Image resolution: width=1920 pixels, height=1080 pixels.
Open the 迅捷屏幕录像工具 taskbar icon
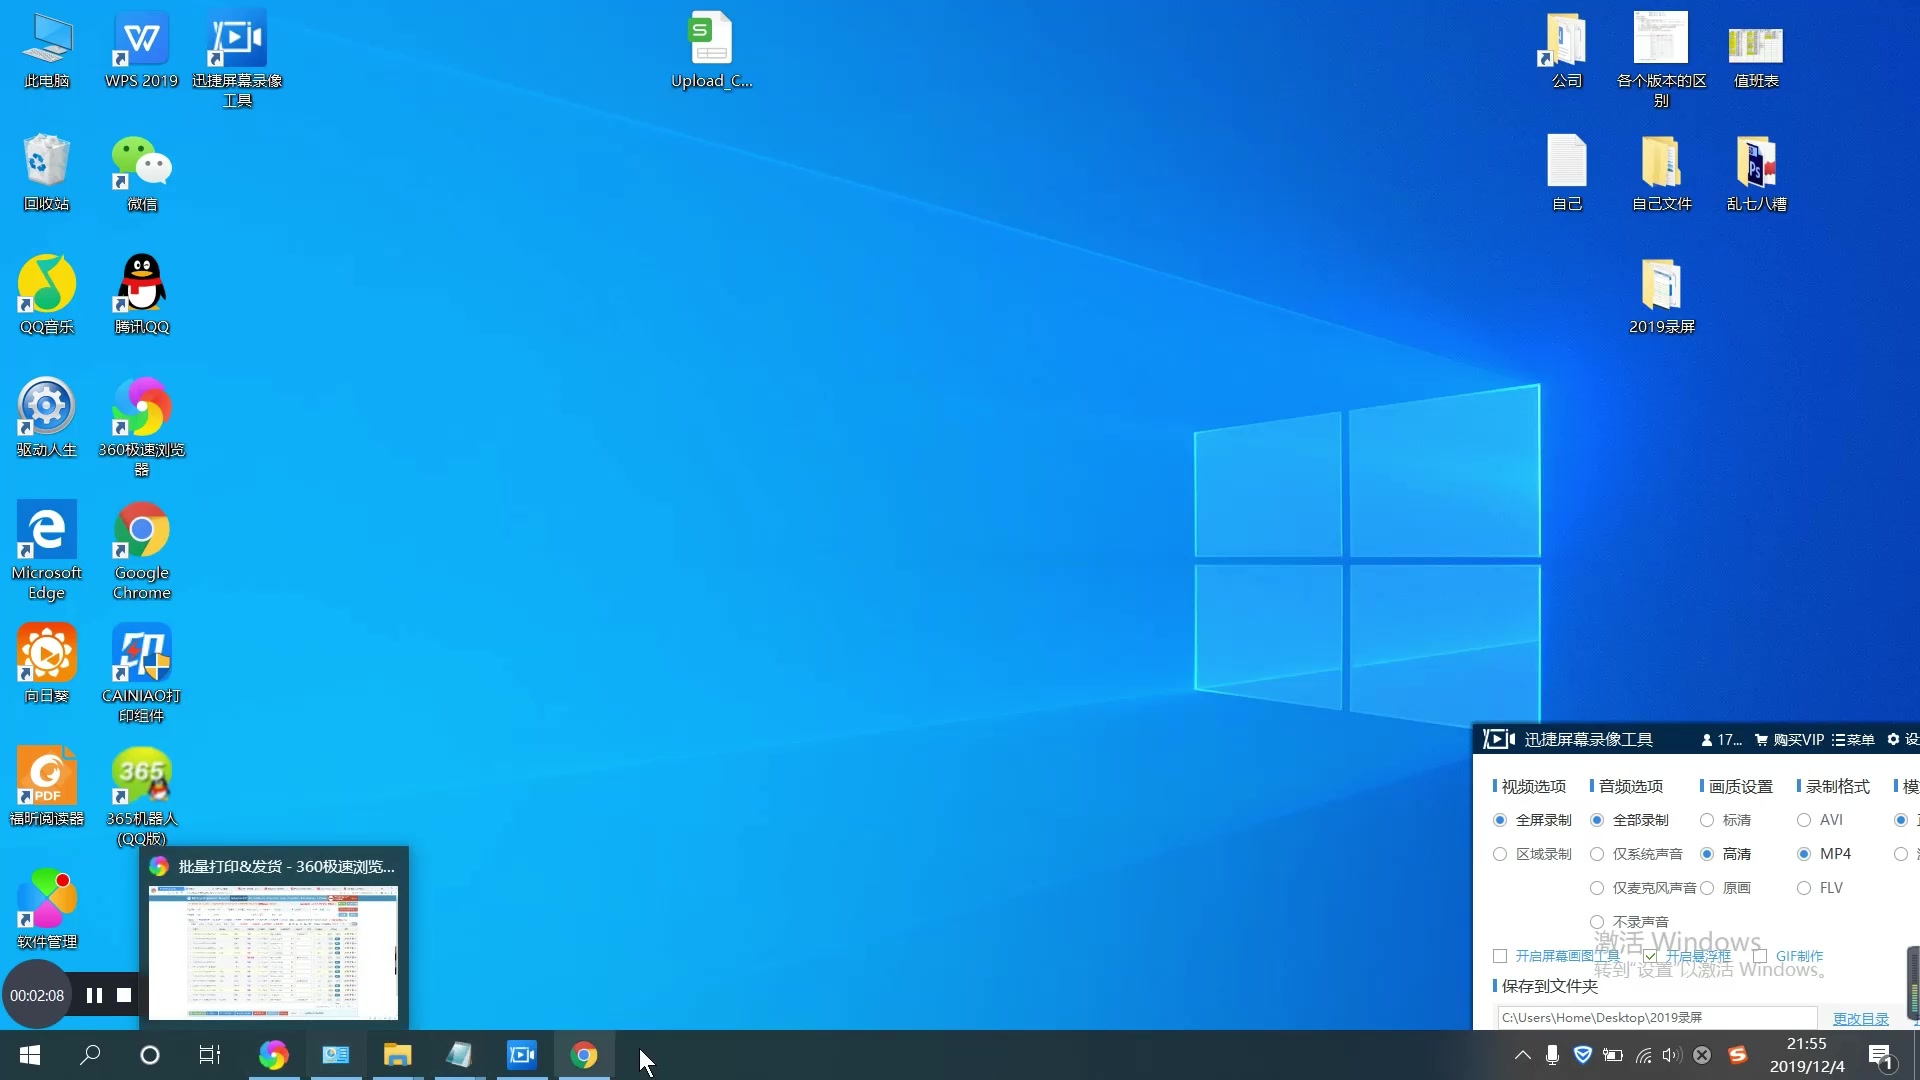(x=522, y=1055)
